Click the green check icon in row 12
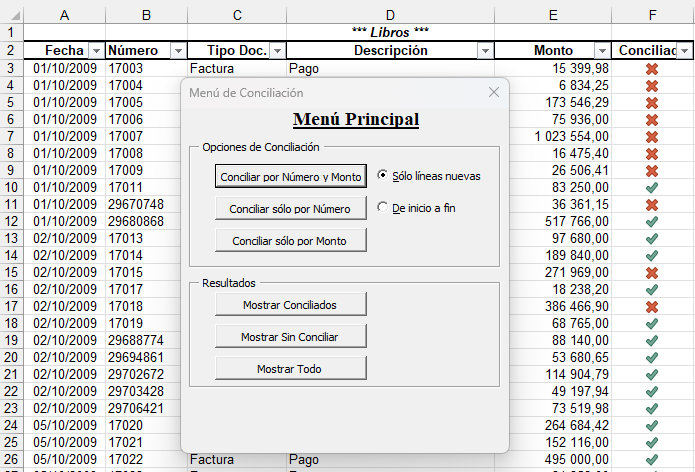The image size is (695, 472). point(652,222)
